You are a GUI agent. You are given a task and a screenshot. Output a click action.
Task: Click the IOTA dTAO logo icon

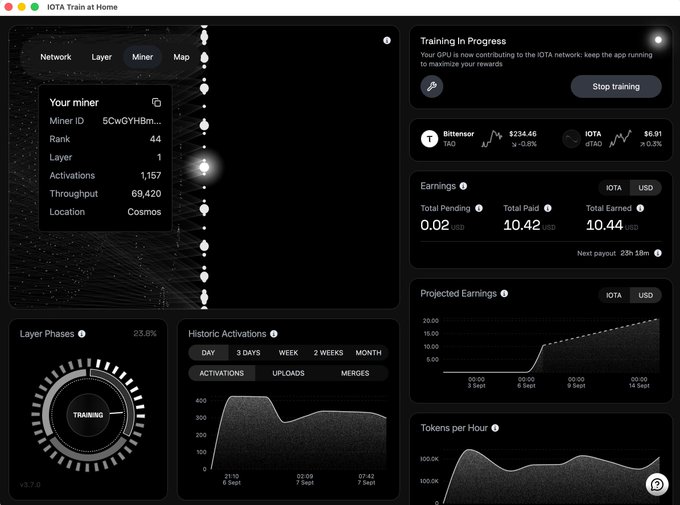coord(571,139)
